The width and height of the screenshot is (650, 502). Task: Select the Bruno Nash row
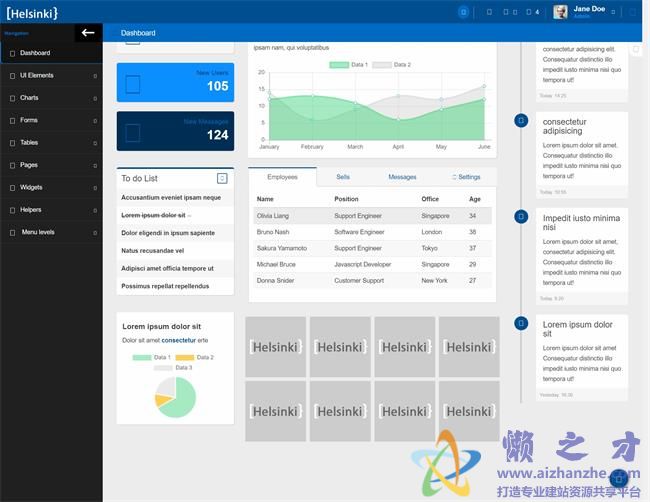(x=372, y=232)
